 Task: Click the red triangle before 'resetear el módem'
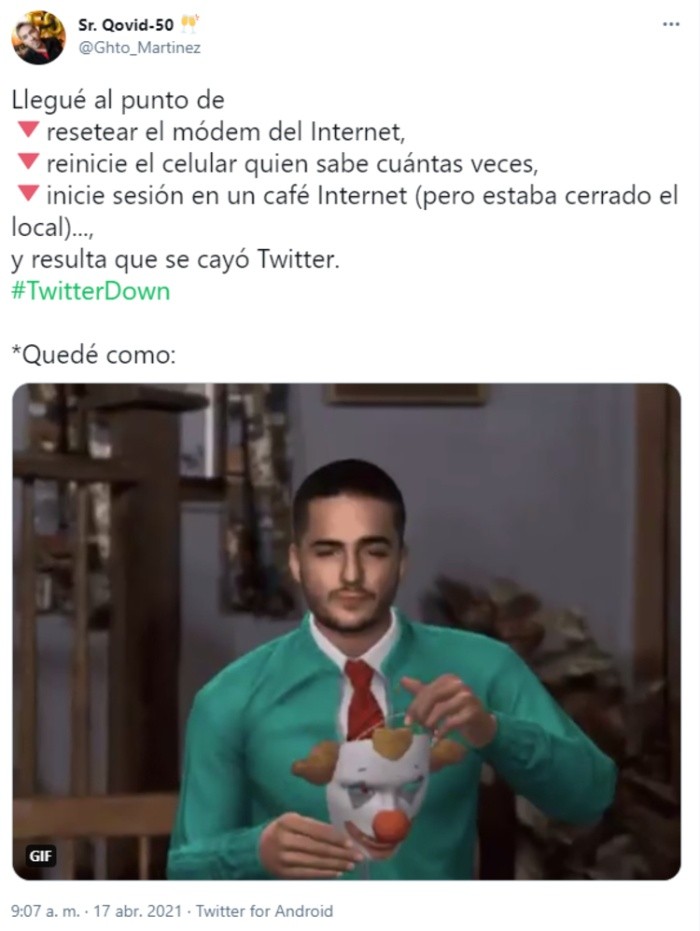coord(28,129)
